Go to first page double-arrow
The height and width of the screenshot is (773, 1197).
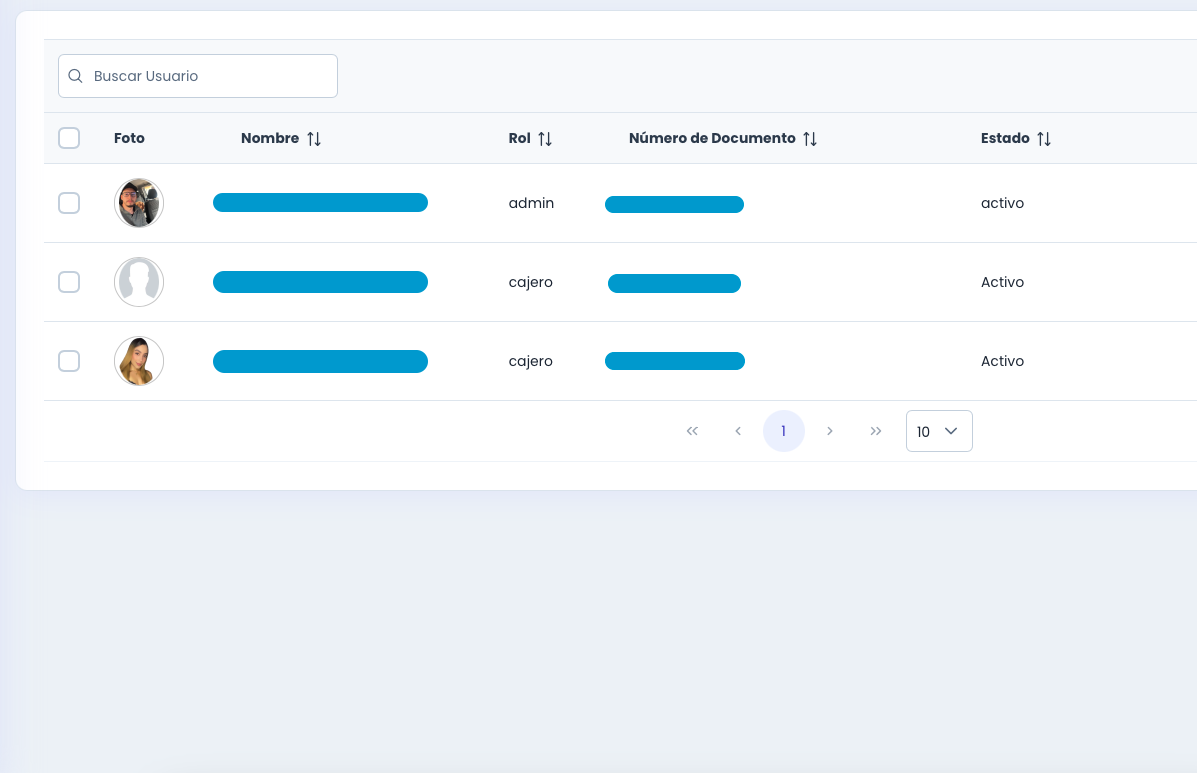[692, 431]
